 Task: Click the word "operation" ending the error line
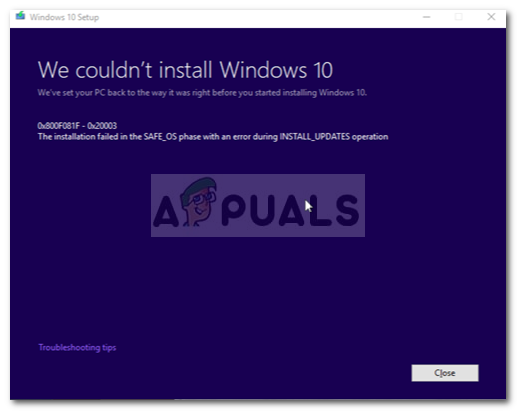point(370,137)
